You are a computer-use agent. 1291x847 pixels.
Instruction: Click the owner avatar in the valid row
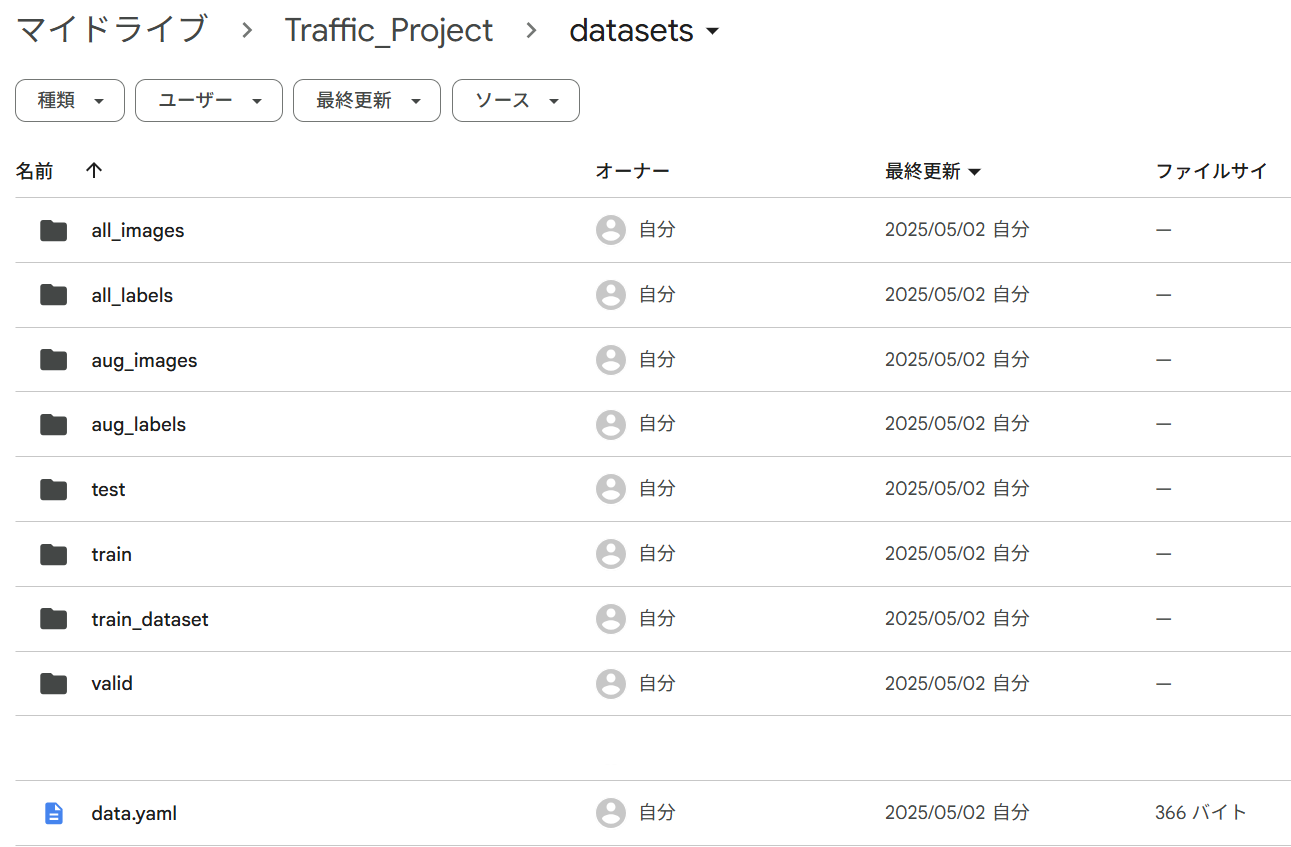tap(611, 684)
